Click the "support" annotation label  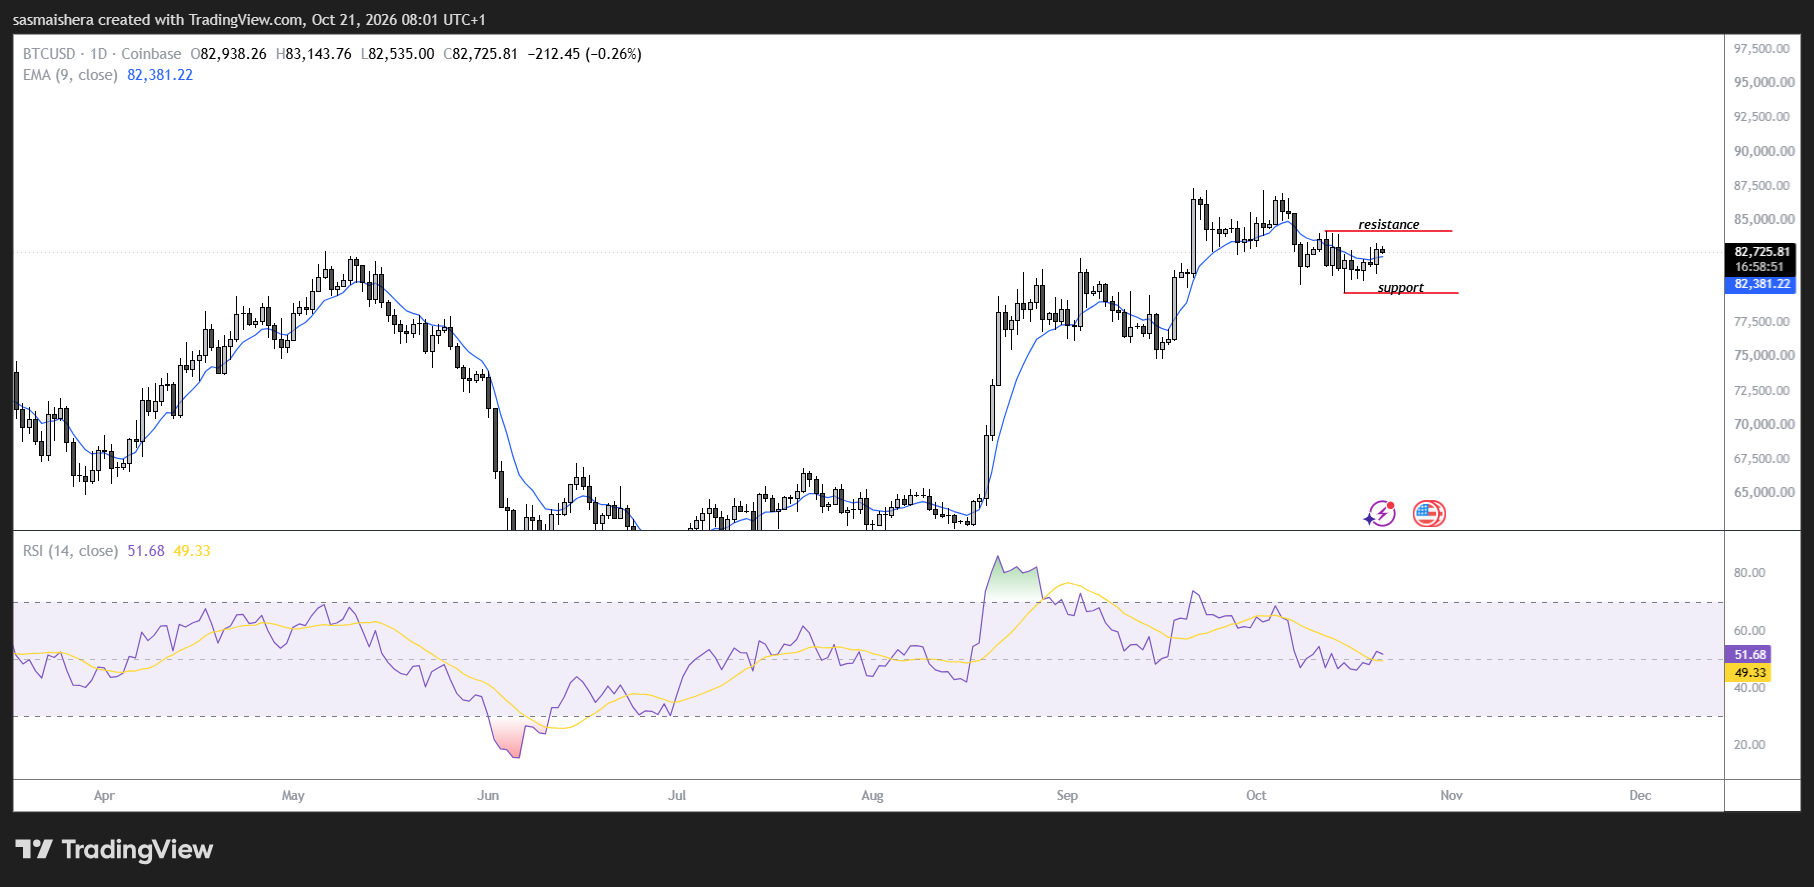1401,287
